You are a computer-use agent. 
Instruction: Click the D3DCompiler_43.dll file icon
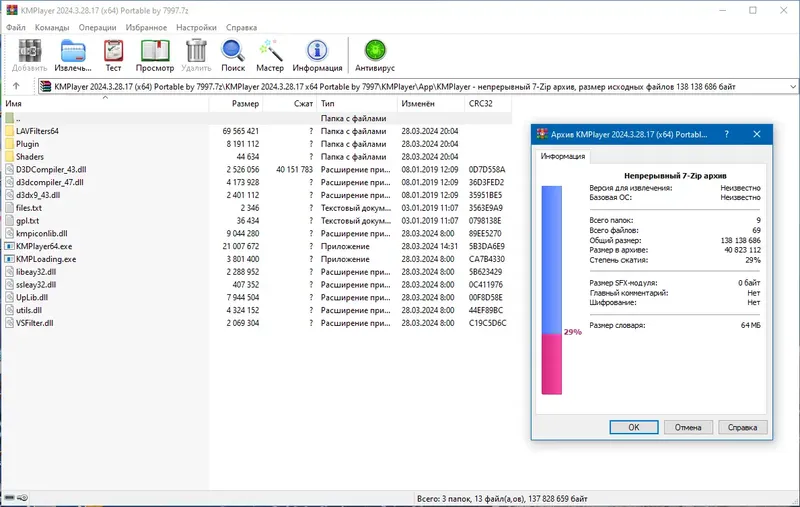pos(9,169)
